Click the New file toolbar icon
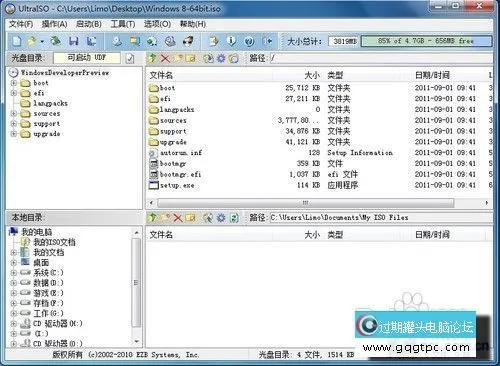Viewport: 500px width, 366px height. (x=17, y=41)
